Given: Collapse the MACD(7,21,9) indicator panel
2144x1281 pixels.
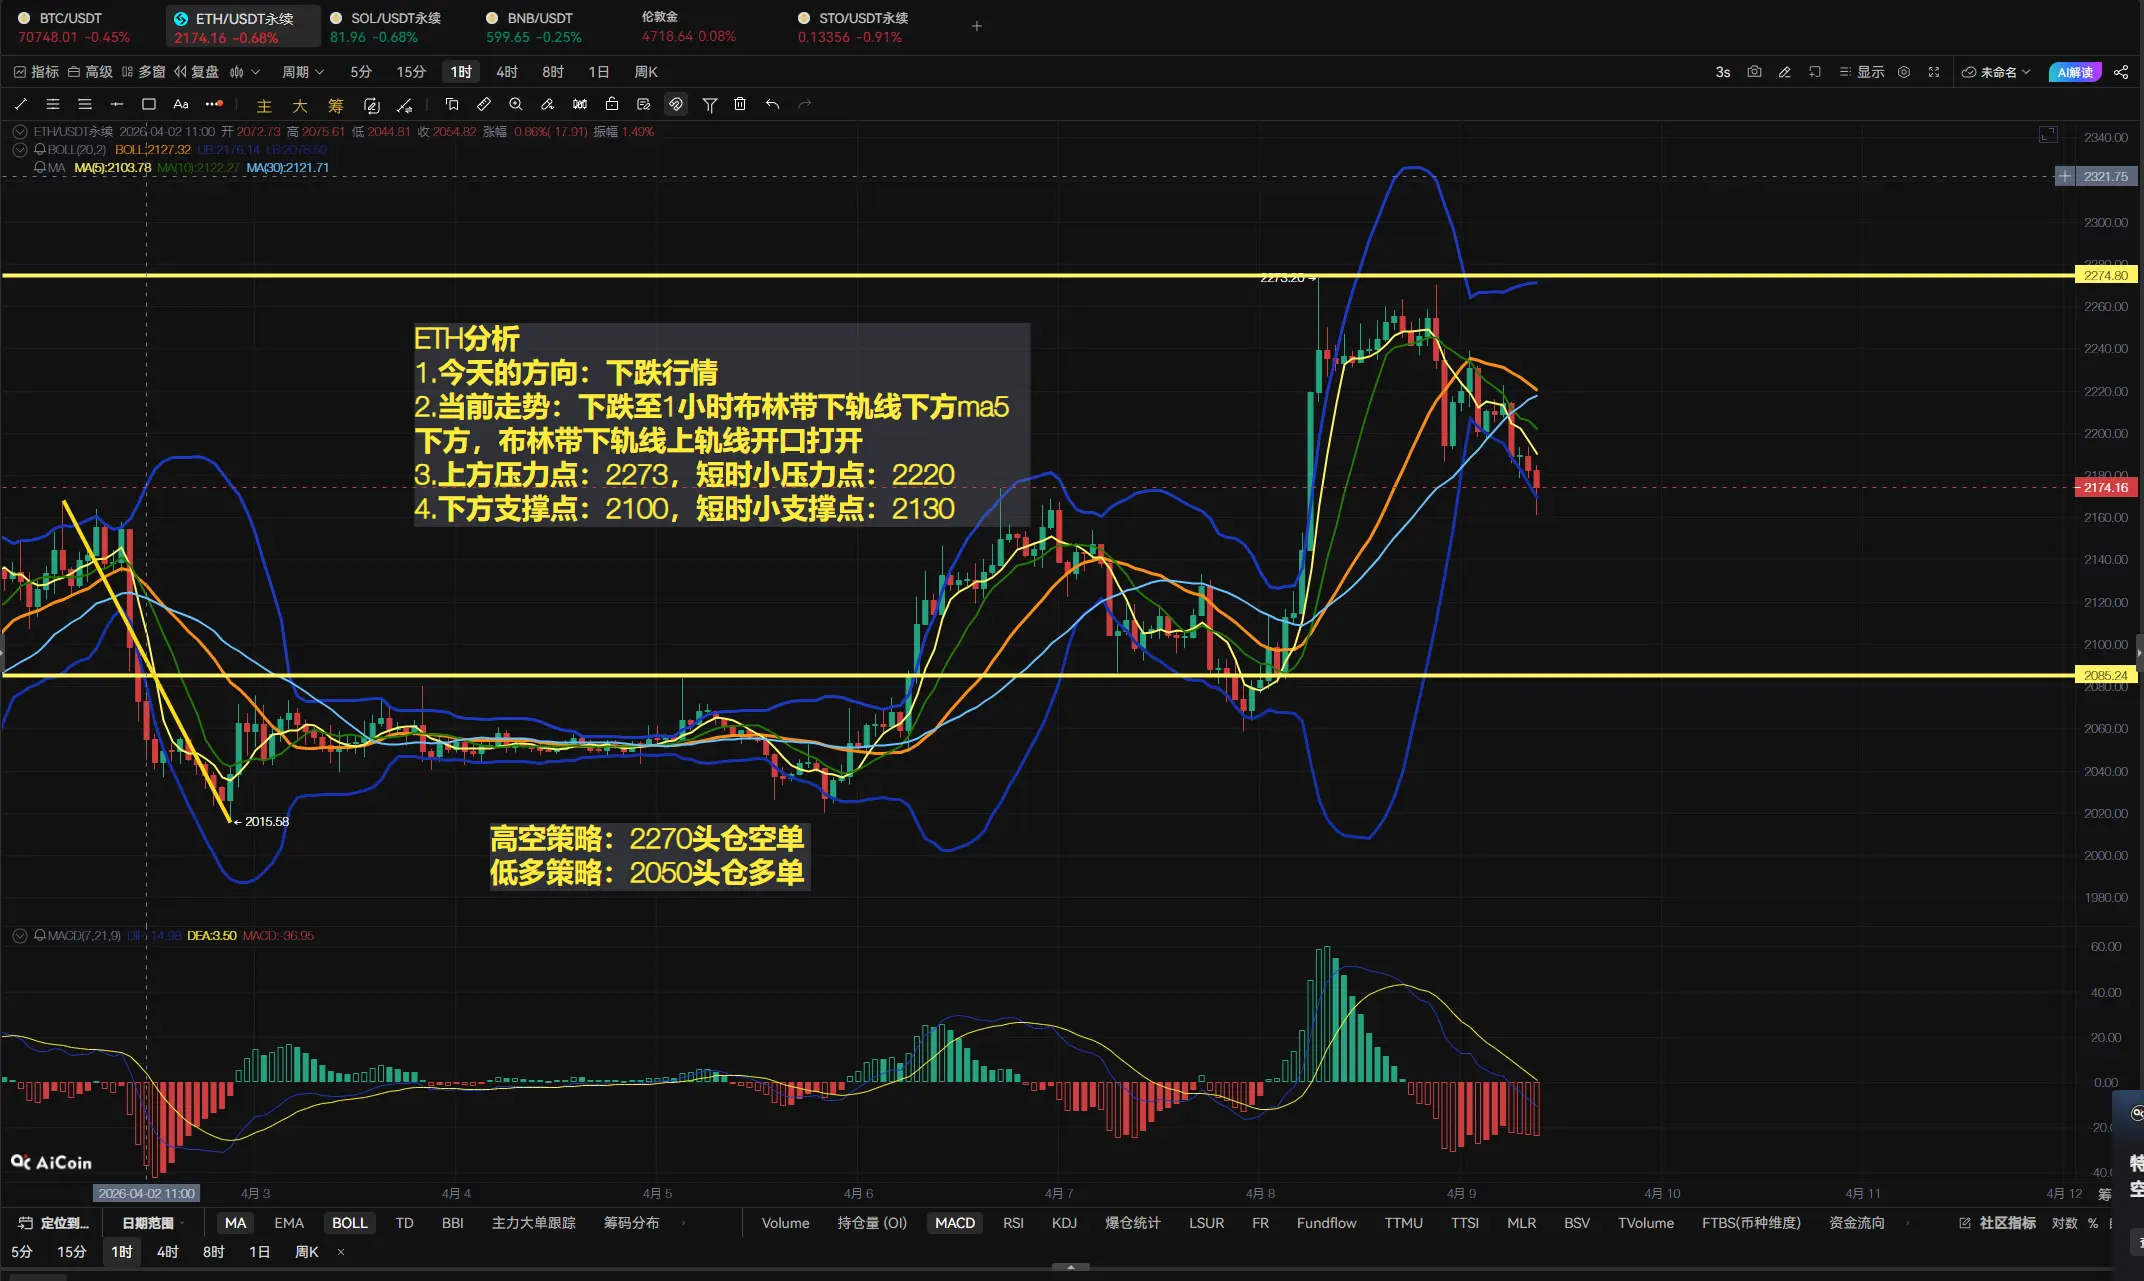Looking at the screenshot, I should (19, 936).
